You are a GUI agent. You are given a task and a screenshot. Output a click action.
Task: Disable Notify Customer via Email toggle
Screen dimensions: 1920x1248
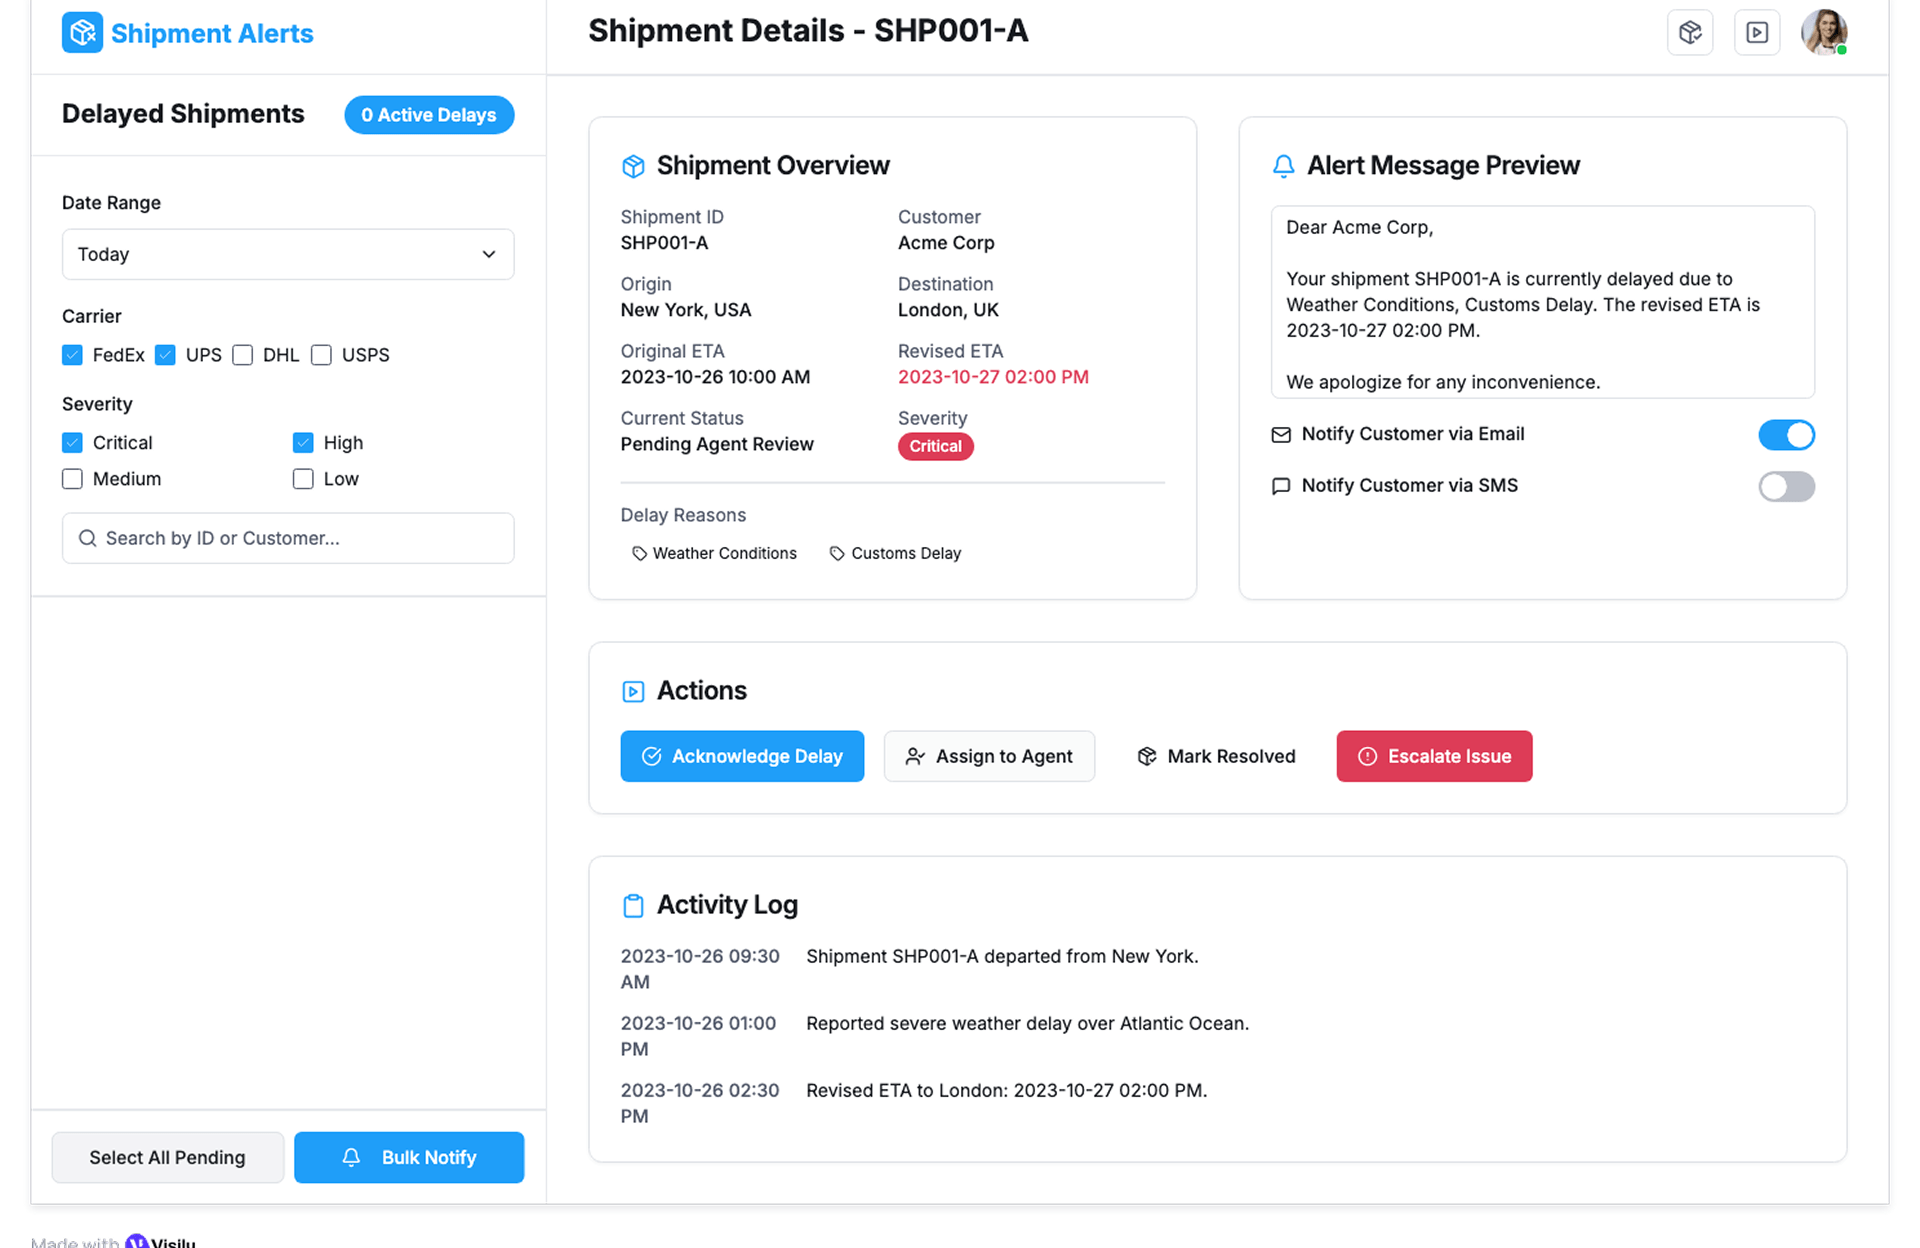[1786, 435]
